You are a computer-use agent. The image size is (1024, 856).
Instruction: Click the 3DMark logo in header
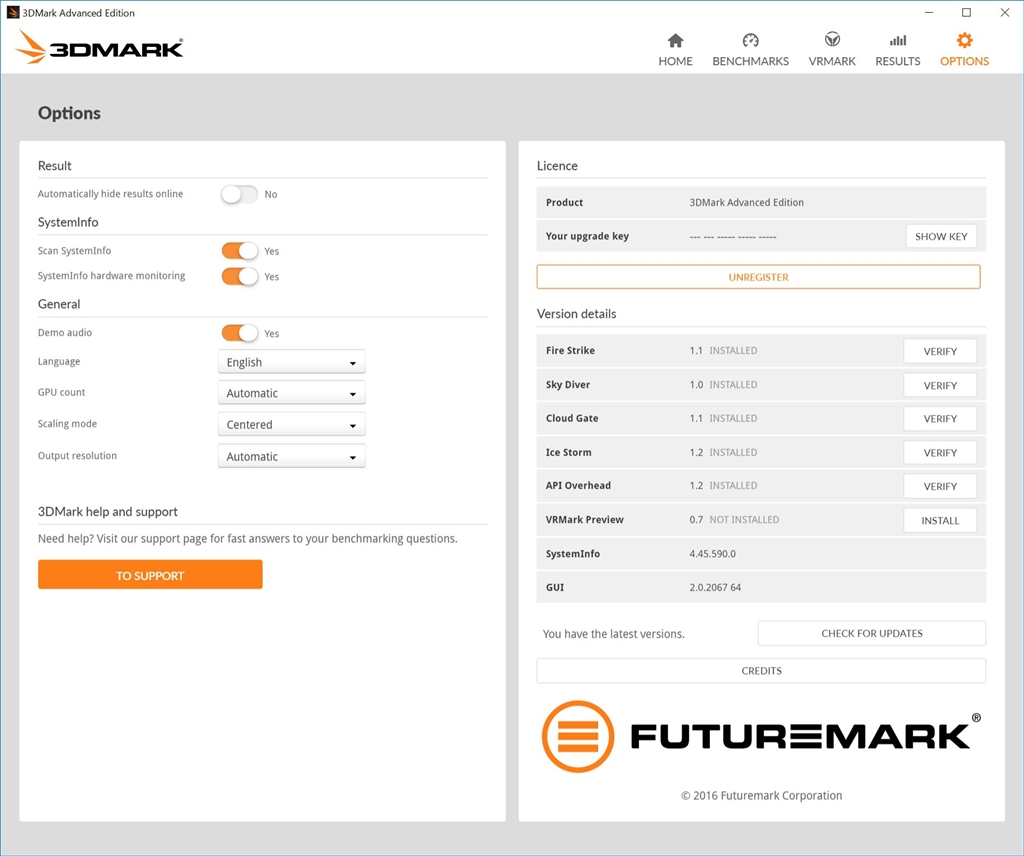(x=99, y=47)
